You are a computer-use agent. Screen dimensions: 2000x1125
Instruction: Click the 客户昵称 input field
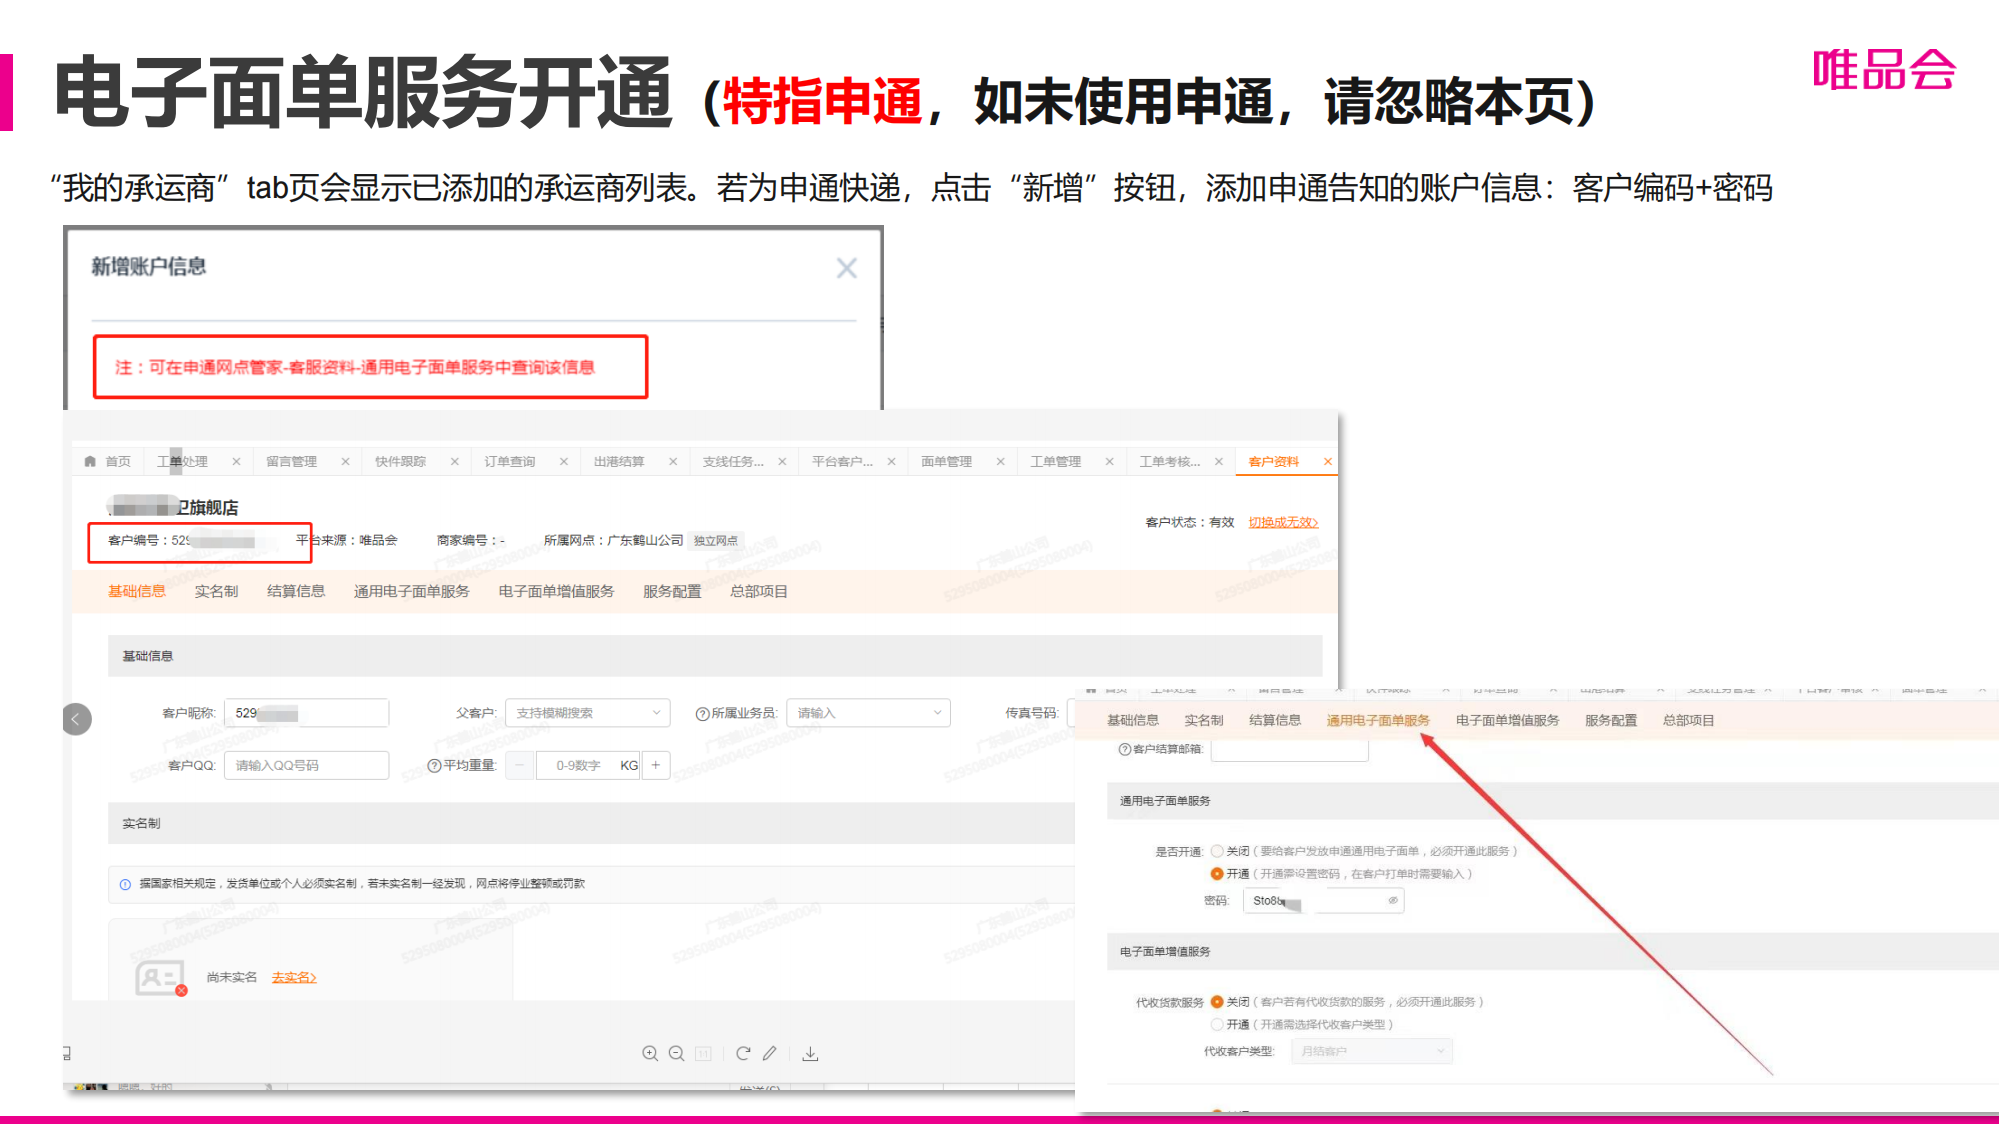click(306, 713)
